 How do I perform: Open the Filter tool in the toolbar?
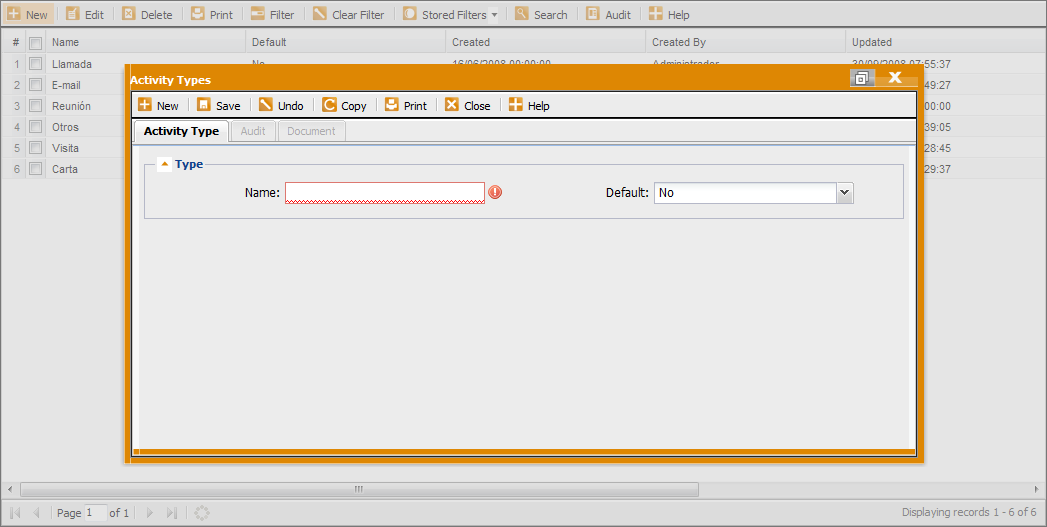click(272, 14)
